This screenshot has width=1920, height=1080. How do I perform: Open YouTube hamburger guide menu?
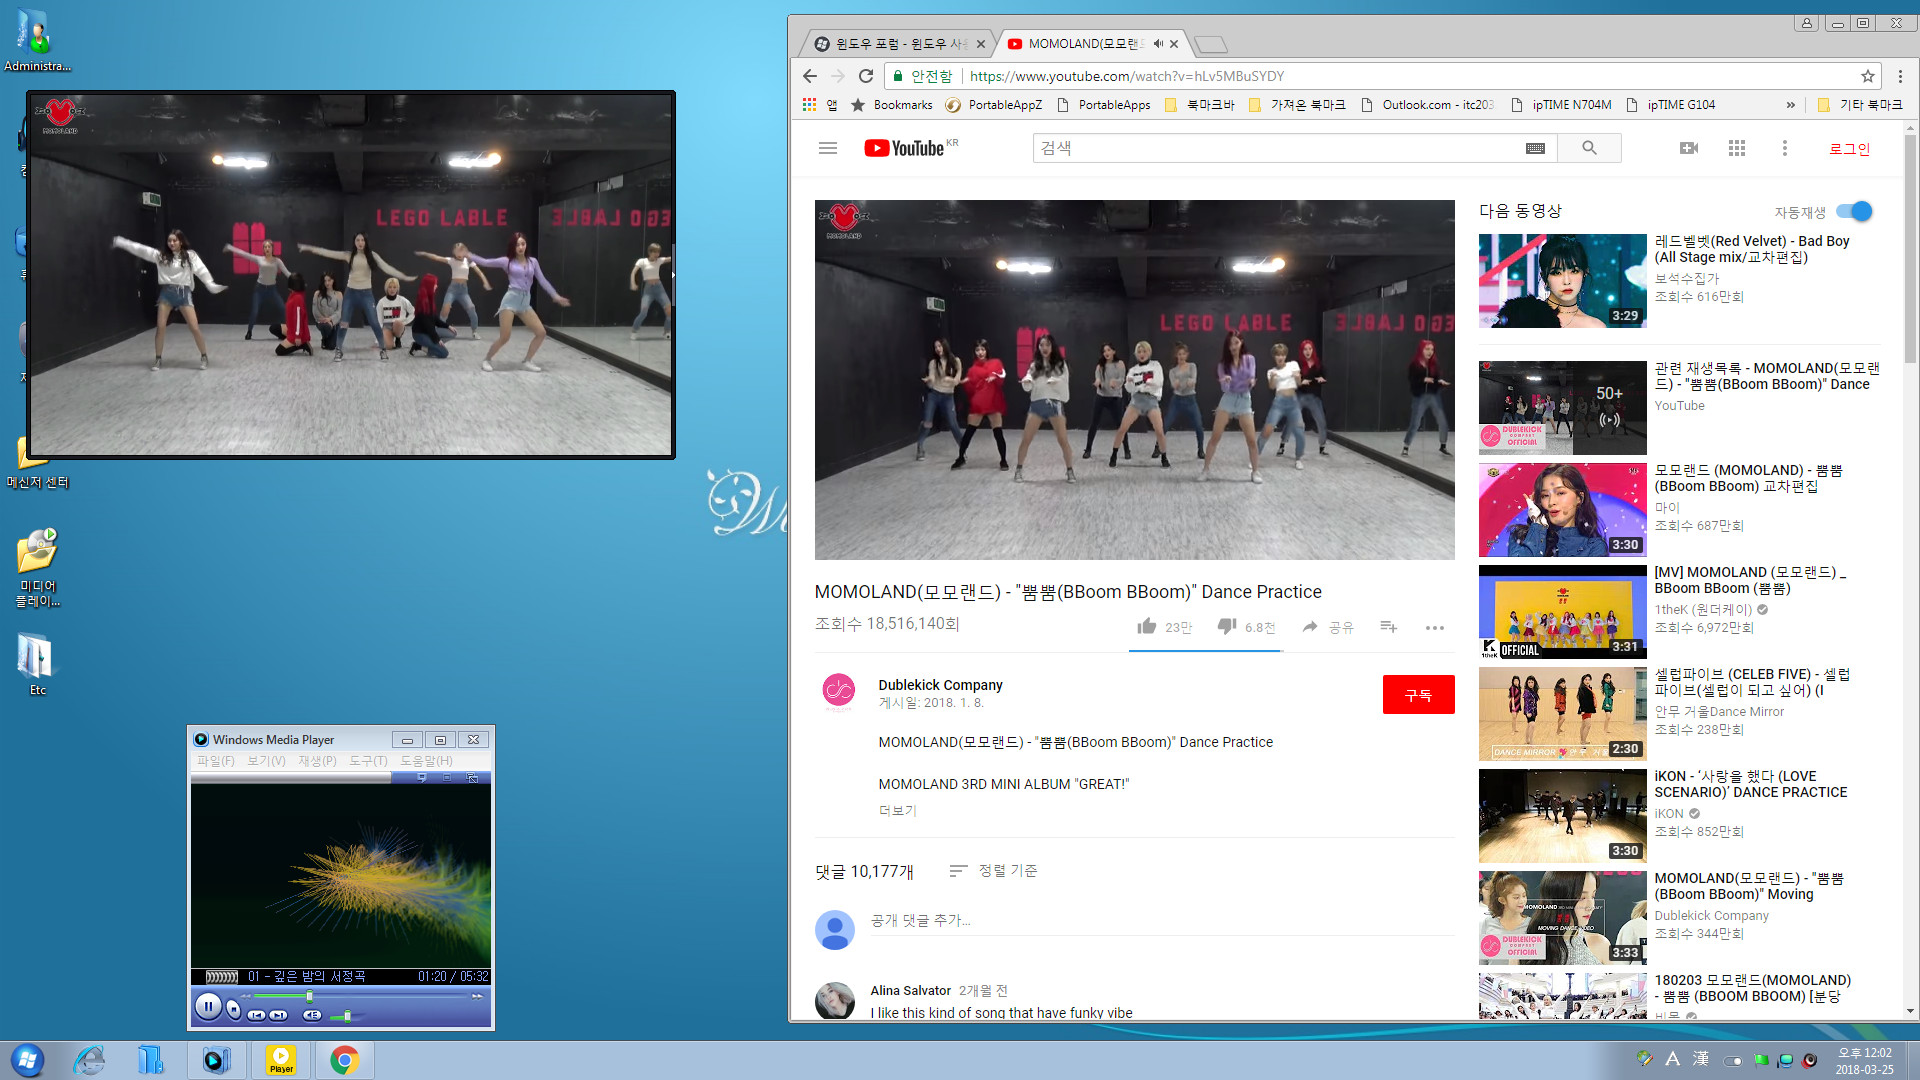828,148
